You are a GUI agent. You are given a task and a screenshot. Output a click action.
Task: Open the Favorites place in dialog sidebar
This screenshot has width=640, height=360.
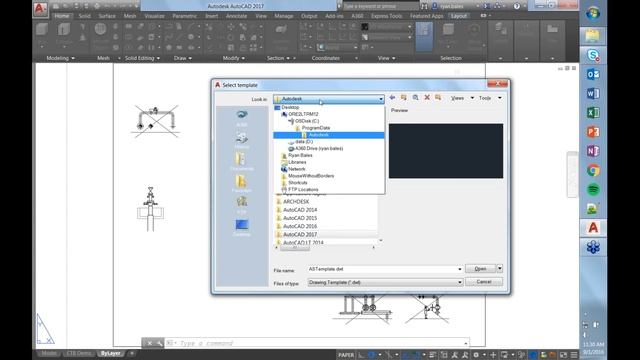[x=242, y=184]
